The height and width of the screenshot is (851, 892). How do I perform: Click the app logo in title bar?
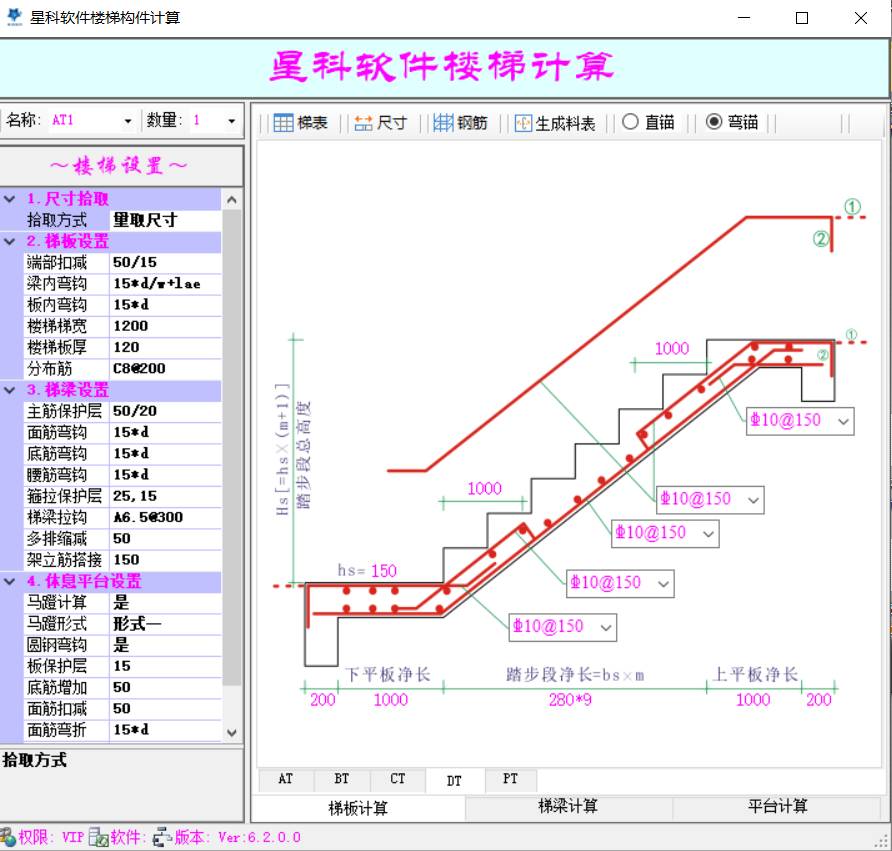click(14, 17)
